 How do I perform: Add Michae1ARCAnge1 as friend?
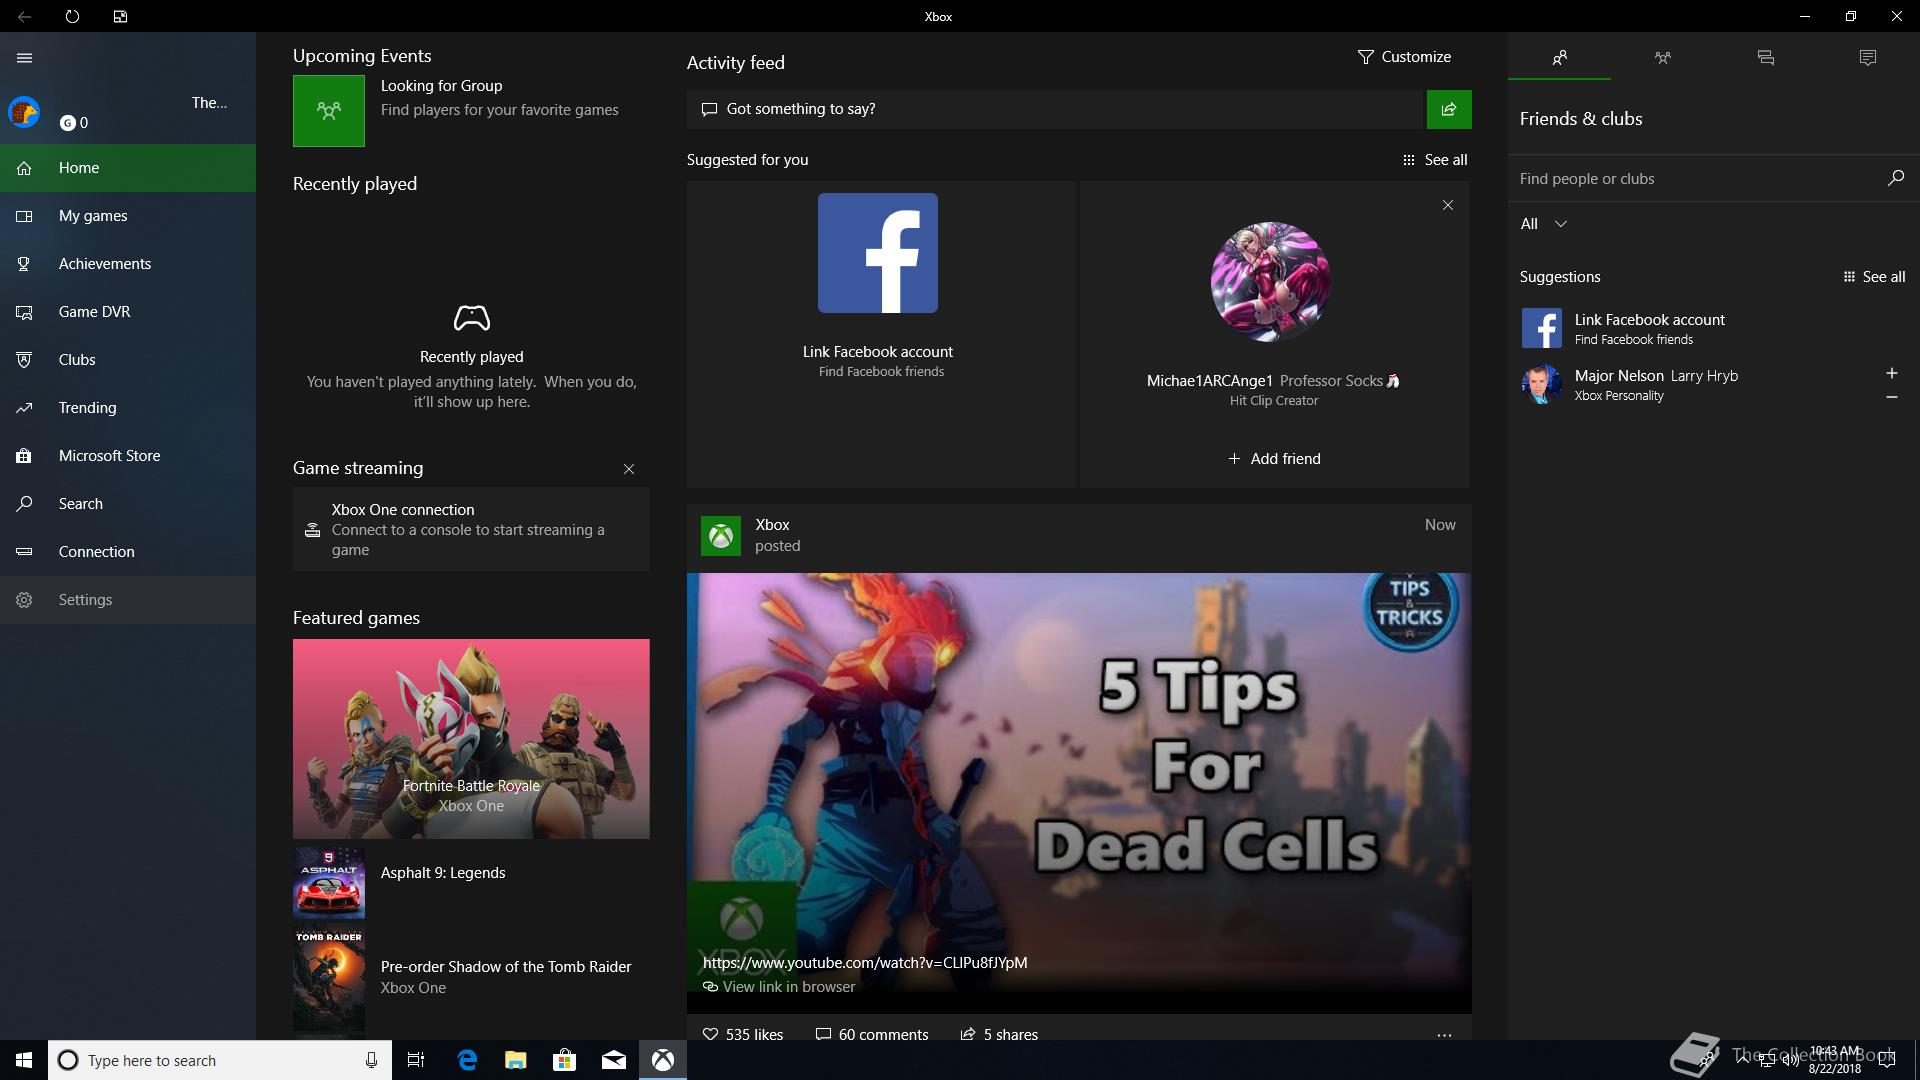1274,459
